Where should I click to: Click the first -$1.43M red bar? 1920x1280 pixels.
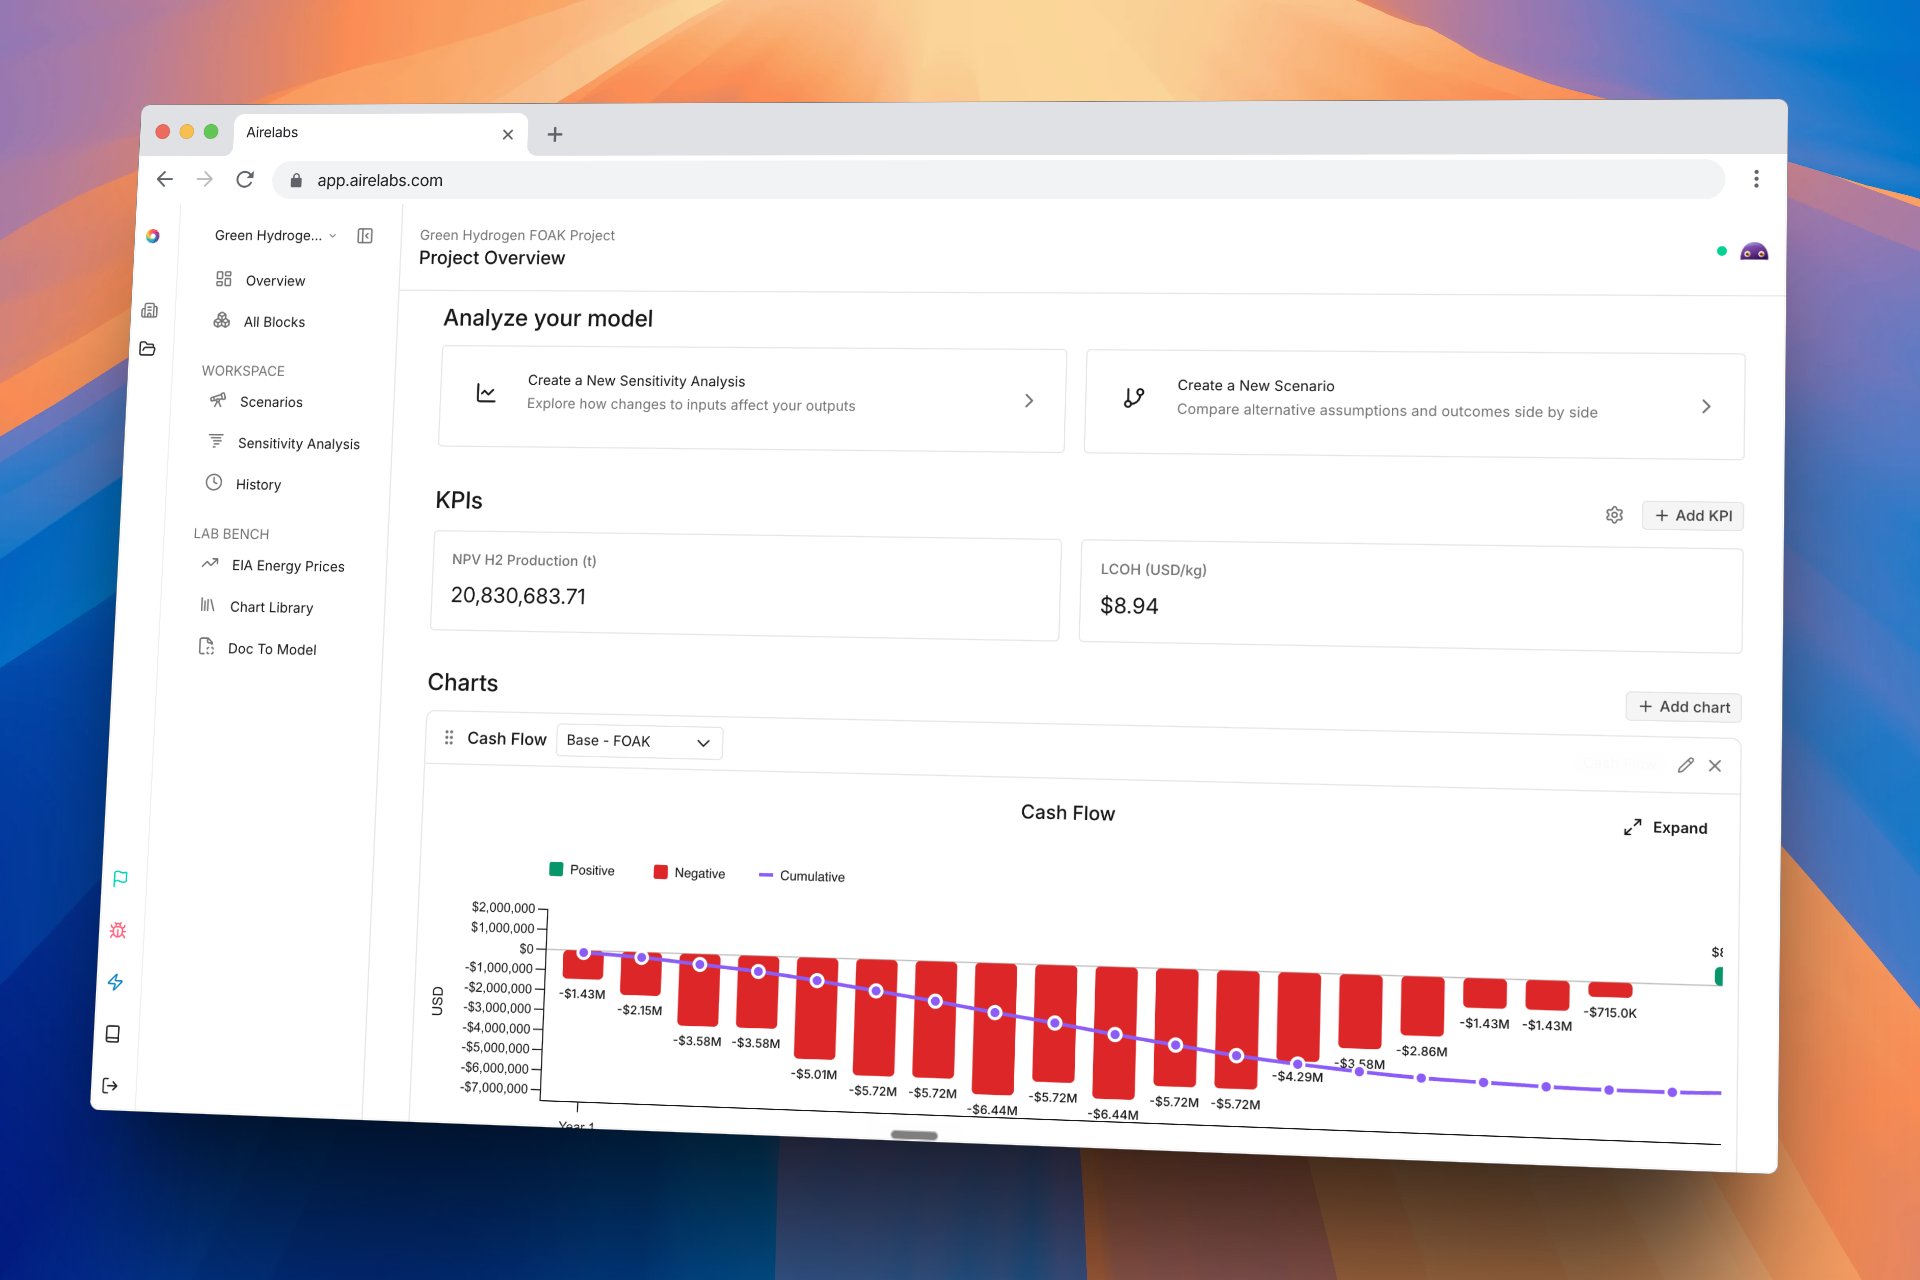583,964
